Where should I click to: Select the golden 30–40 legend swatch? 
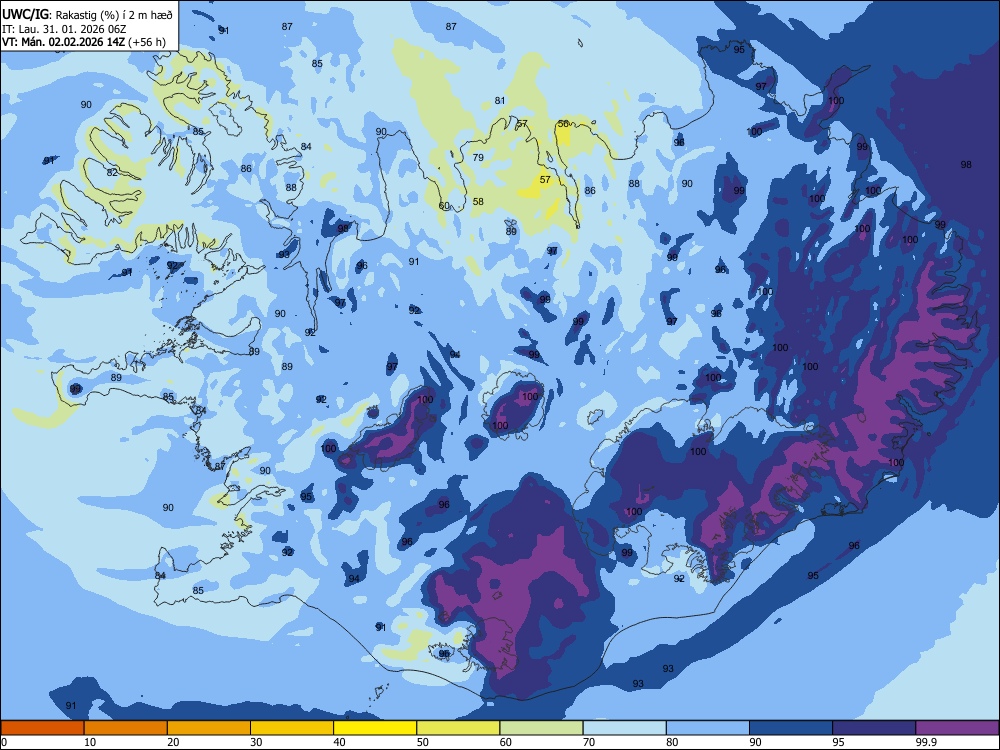[x=292, y=728]
